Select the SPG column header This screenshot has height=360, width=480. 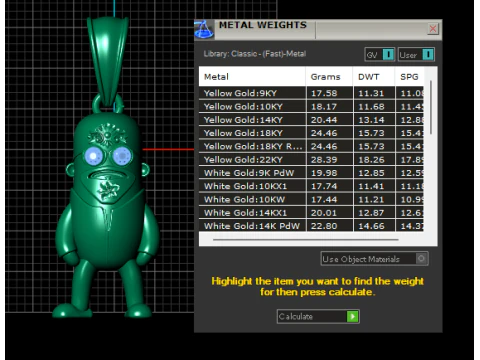[x=410, y=77]
